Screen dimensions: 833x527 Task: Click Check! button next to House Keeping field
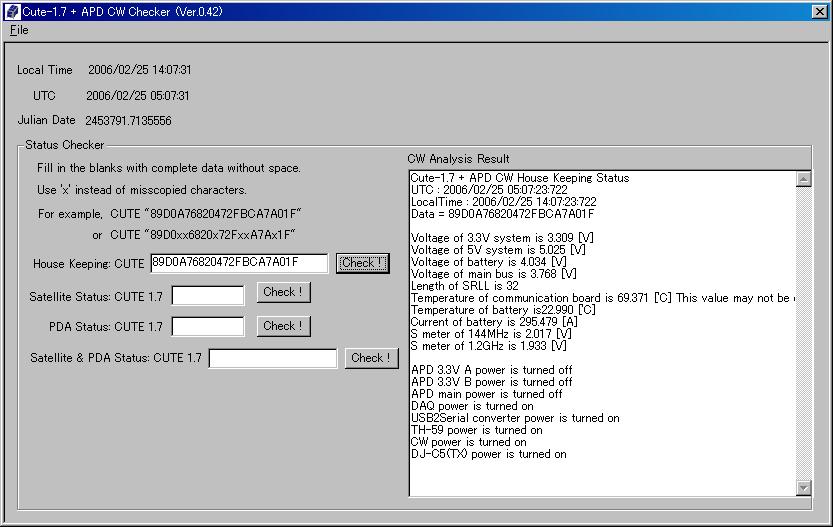(x=362, y=263)
